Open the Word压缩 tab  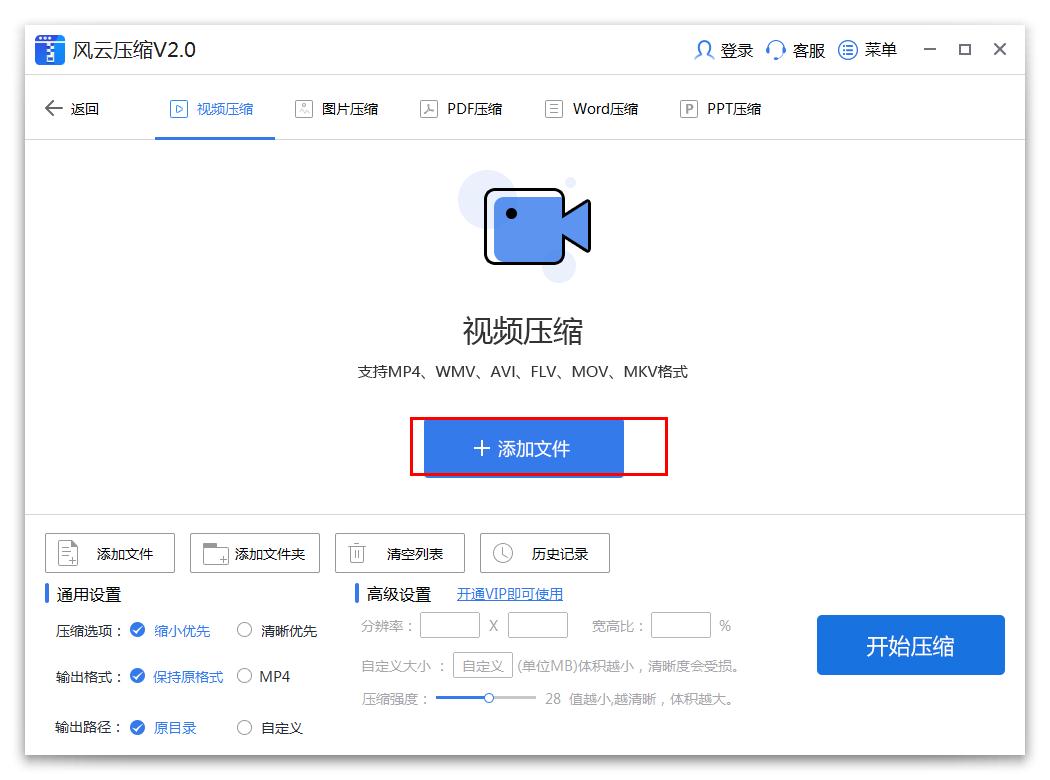pos(592,109)
